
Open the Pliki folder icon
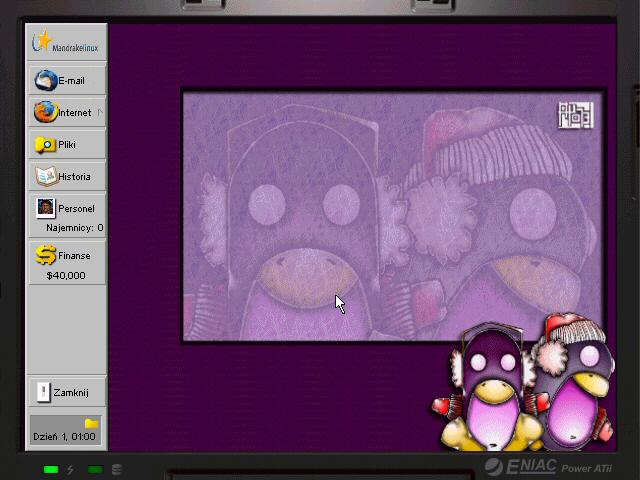45,145
